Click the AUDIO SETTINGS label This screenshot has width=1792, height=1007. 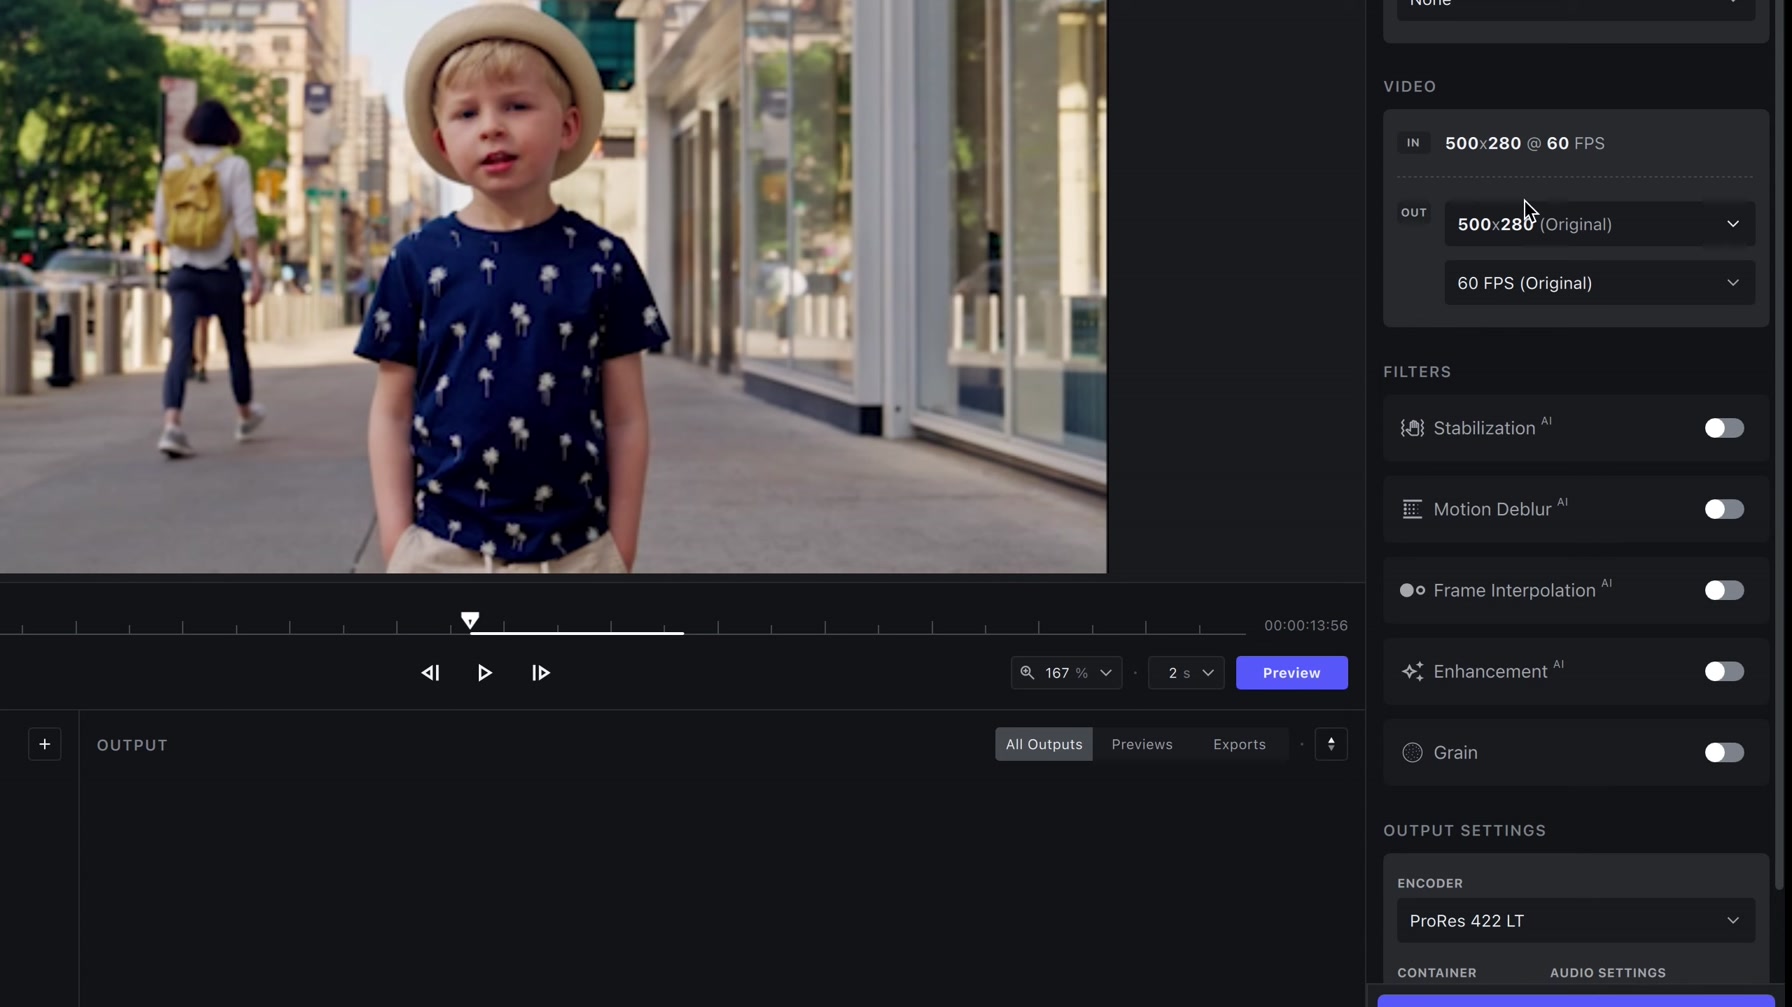click(1607, 973)
